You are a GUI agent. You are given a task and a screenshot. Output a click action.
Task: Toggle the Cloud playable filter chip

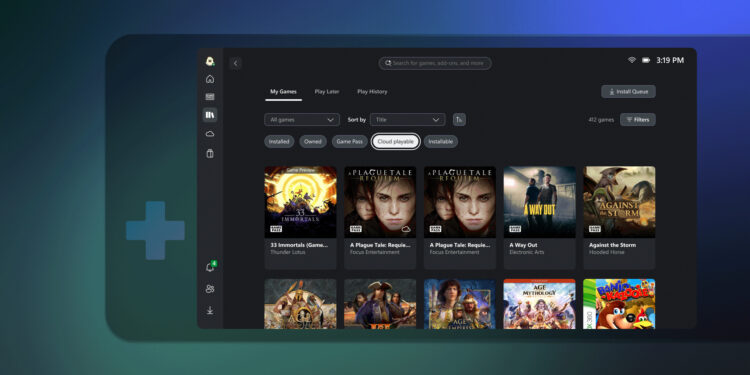point(396,142)
